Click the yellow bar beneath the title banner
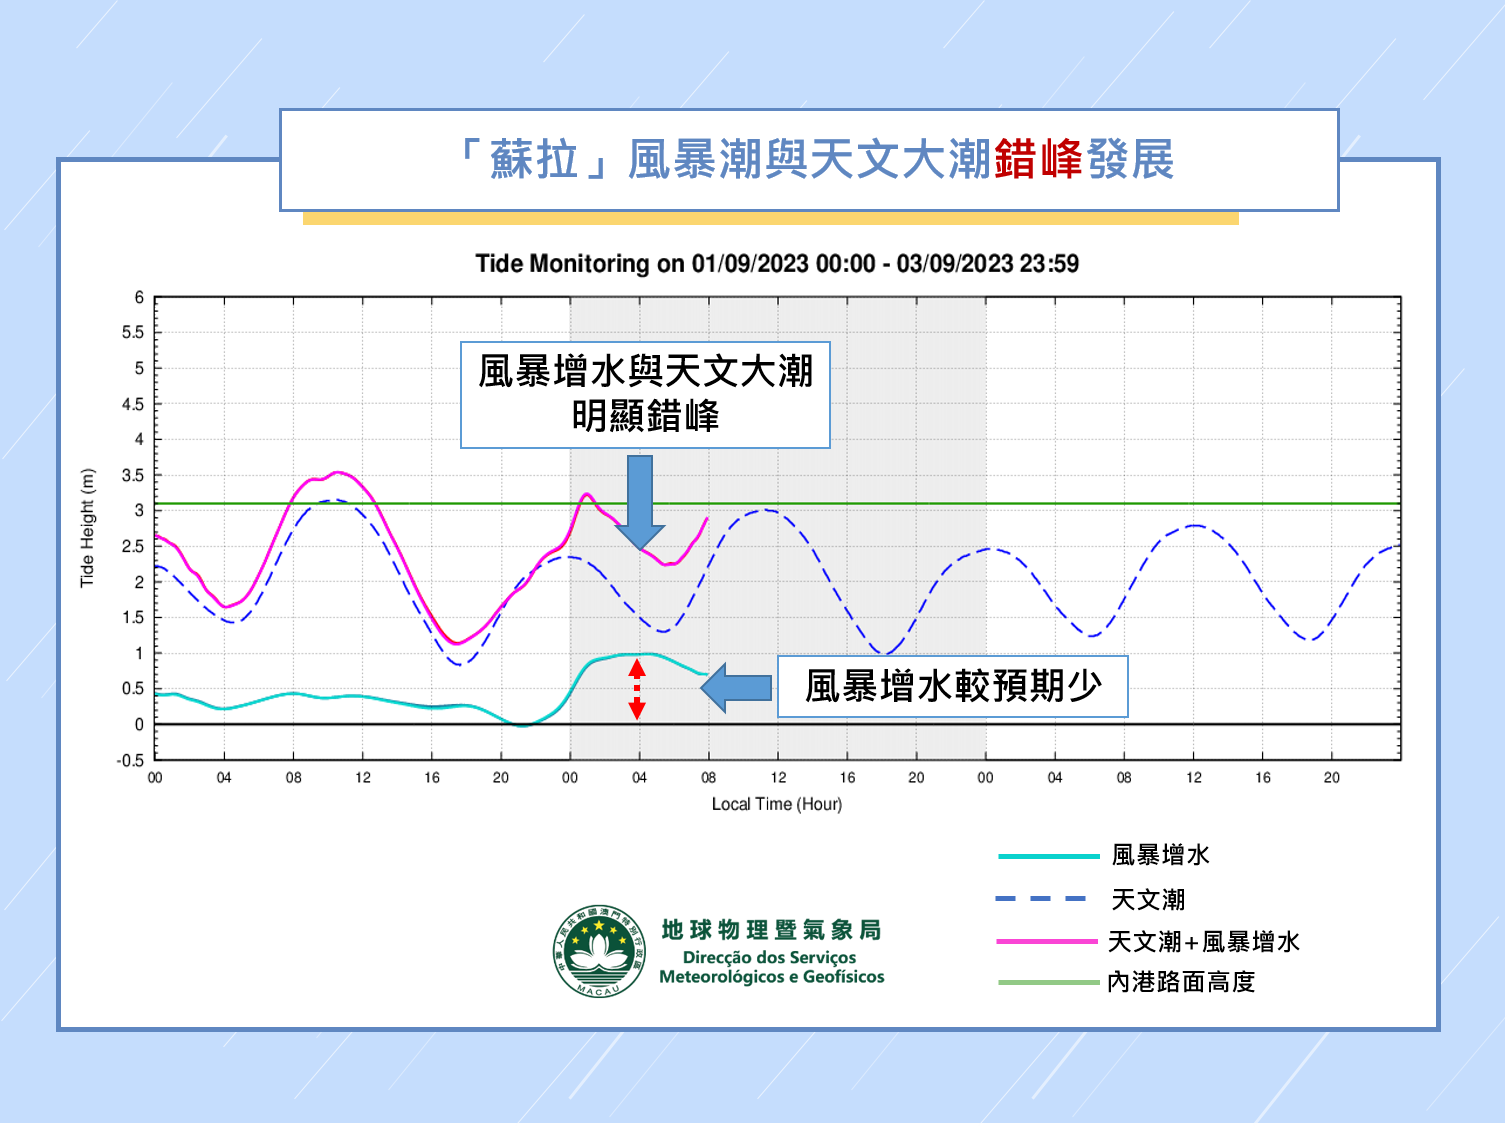1510x1127 pixels. 770,218
